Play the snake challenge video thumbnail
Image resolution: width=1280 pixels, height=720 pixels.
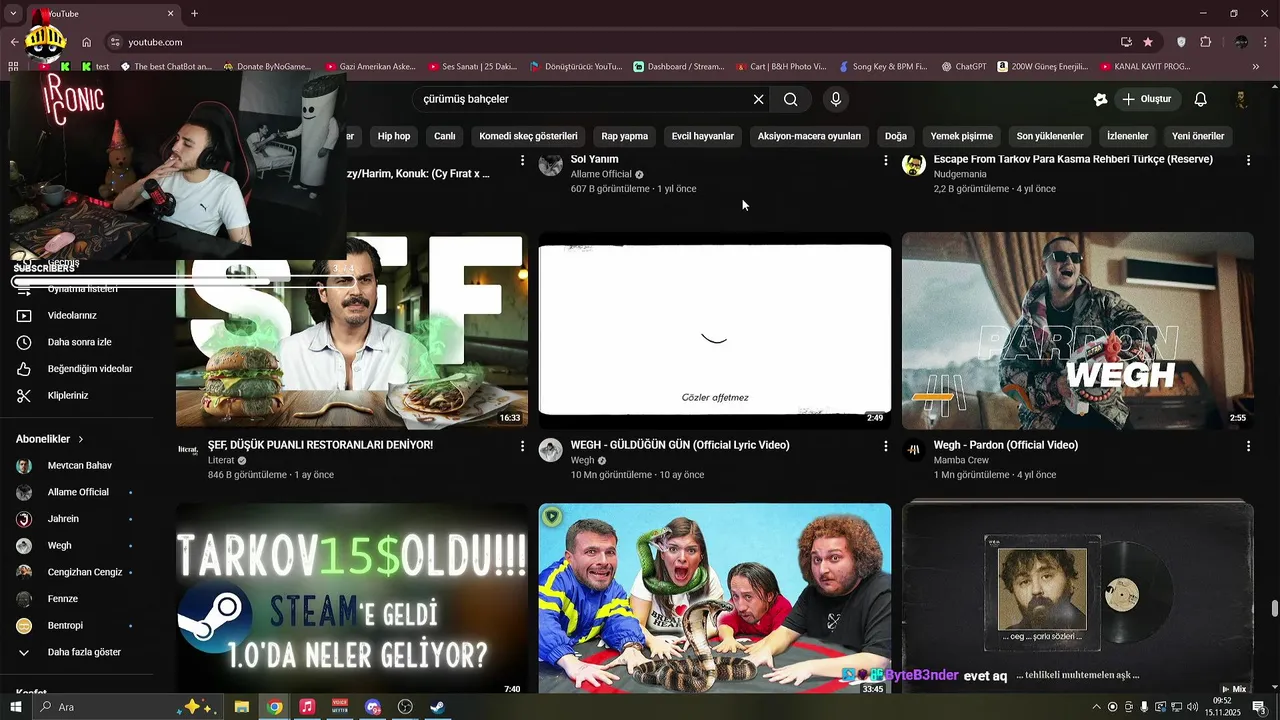715,600
